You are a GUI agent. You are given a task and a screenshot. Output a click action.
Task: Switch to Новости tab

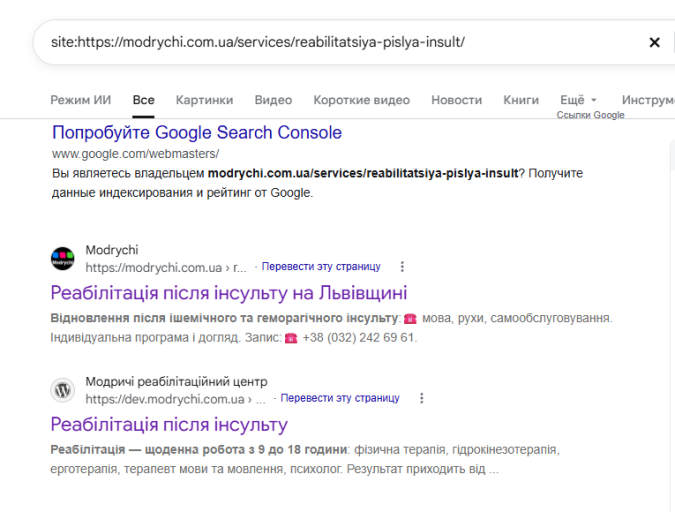tap(457, 100)
